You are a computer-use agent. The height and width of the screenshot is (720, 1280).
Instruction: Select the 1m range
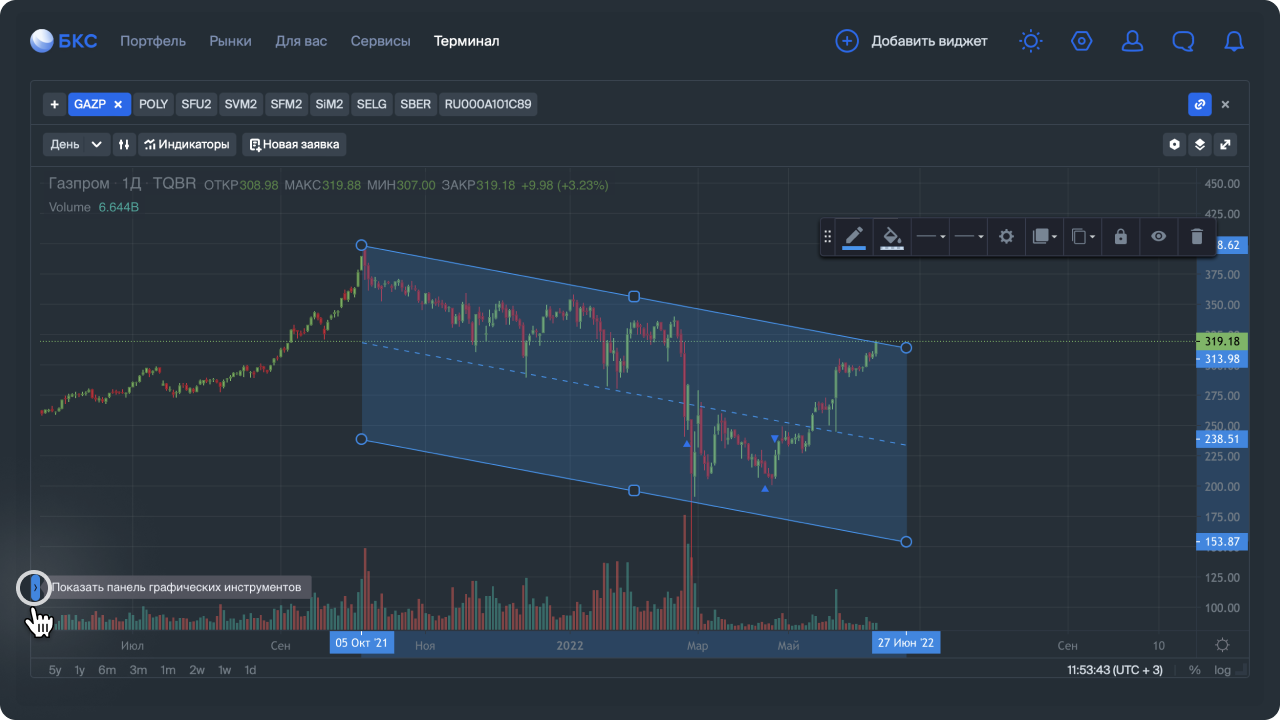[x=168, y=670]
